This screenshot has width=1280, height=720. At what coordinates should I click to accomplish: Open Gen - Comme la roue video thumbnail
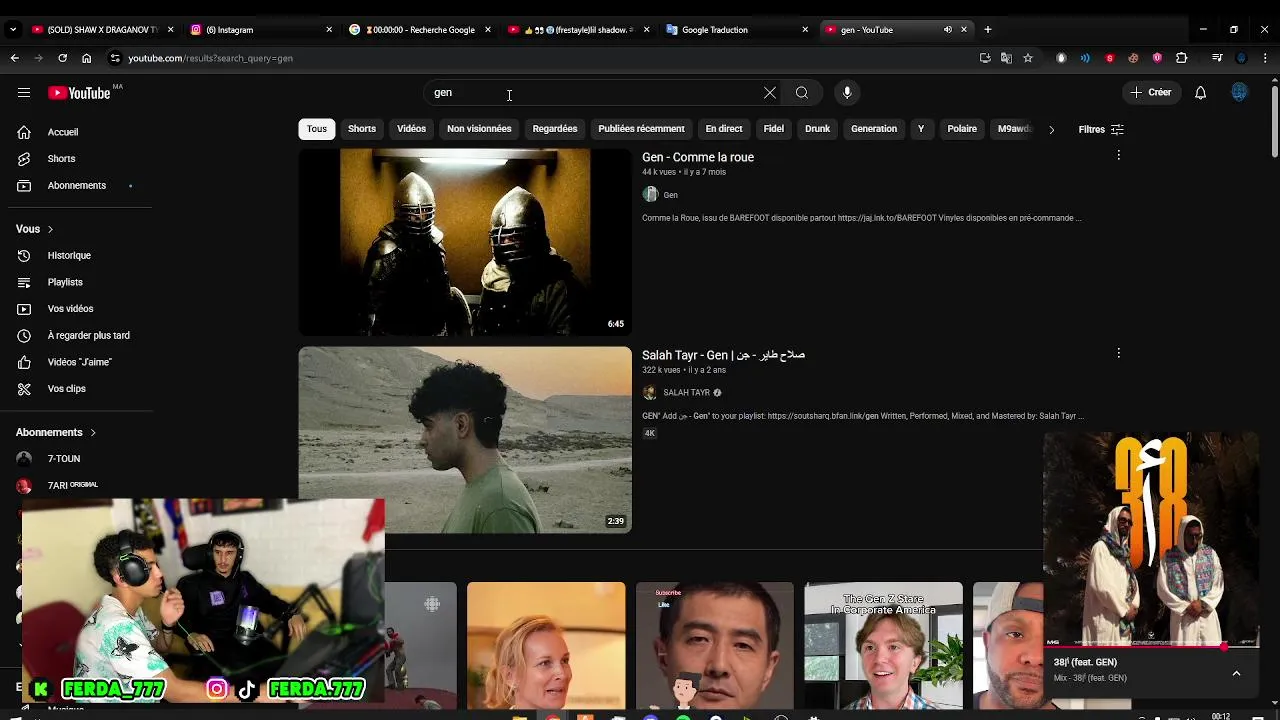point(465,242)
